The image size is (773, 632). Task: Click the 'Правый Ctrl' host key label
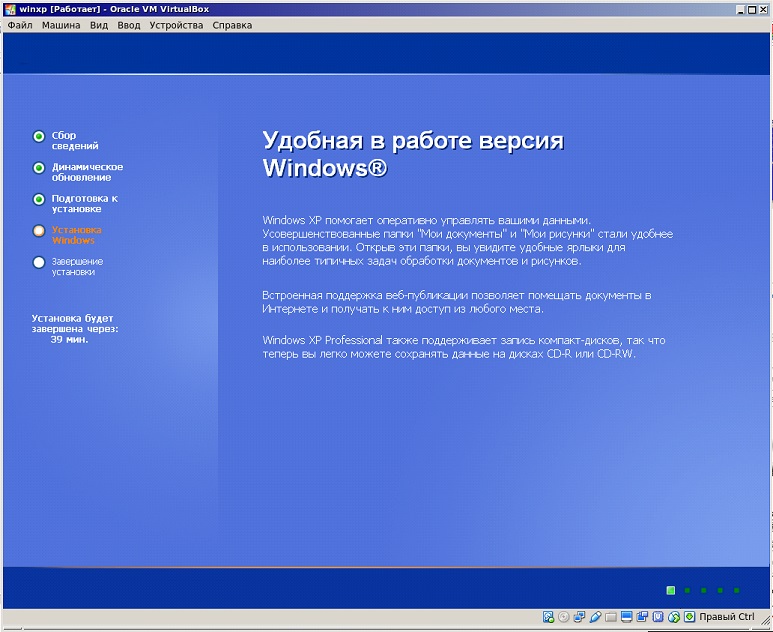(x=727, y=617)
